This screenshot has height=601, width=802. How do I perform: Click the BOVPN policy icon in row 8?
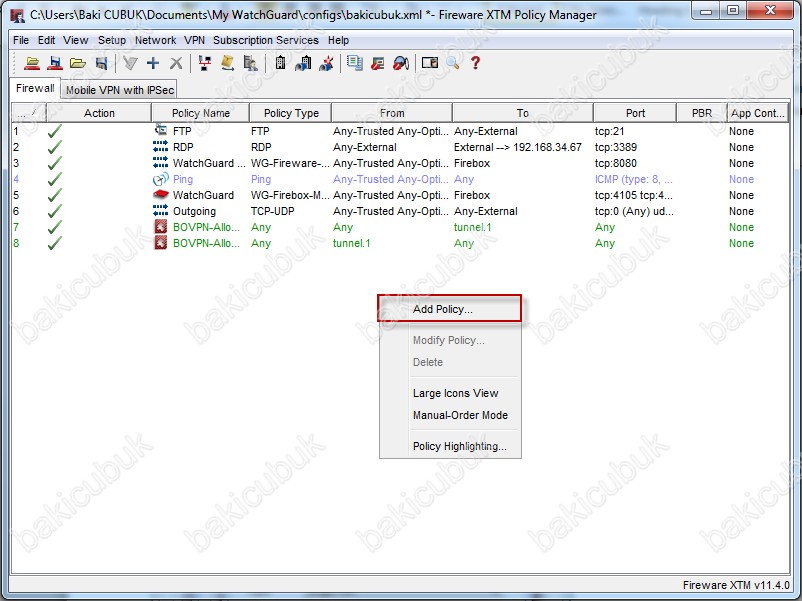(x=161, y=243)
